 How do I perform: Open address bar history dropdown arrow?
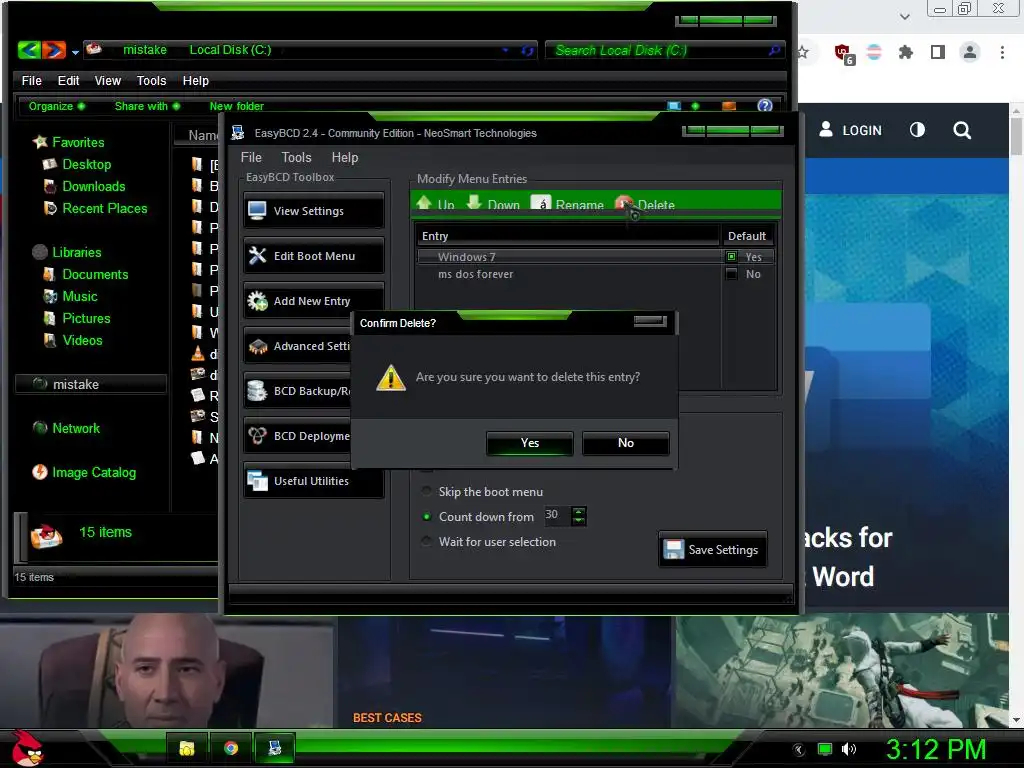coord(505,50)
